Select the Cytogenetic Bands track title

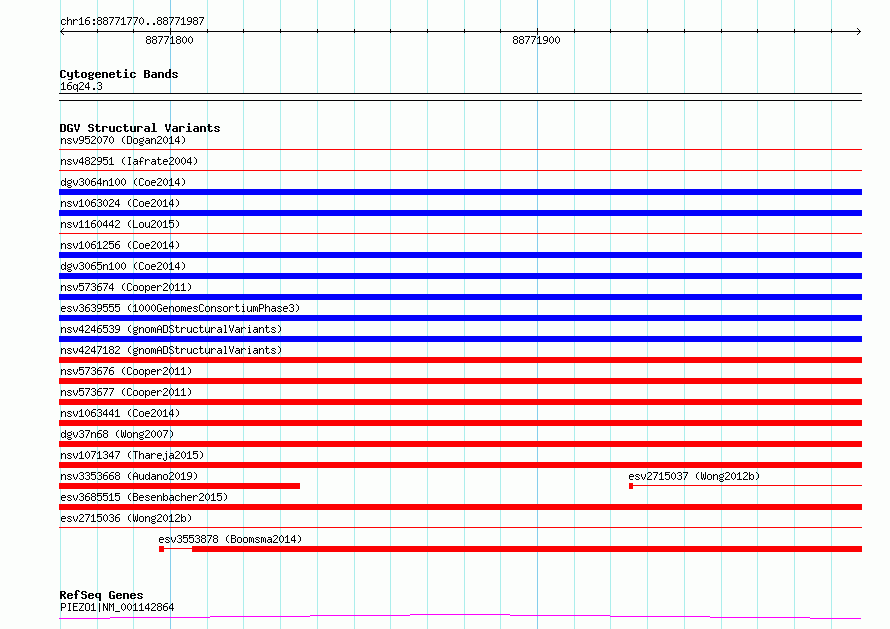point(119,74)
